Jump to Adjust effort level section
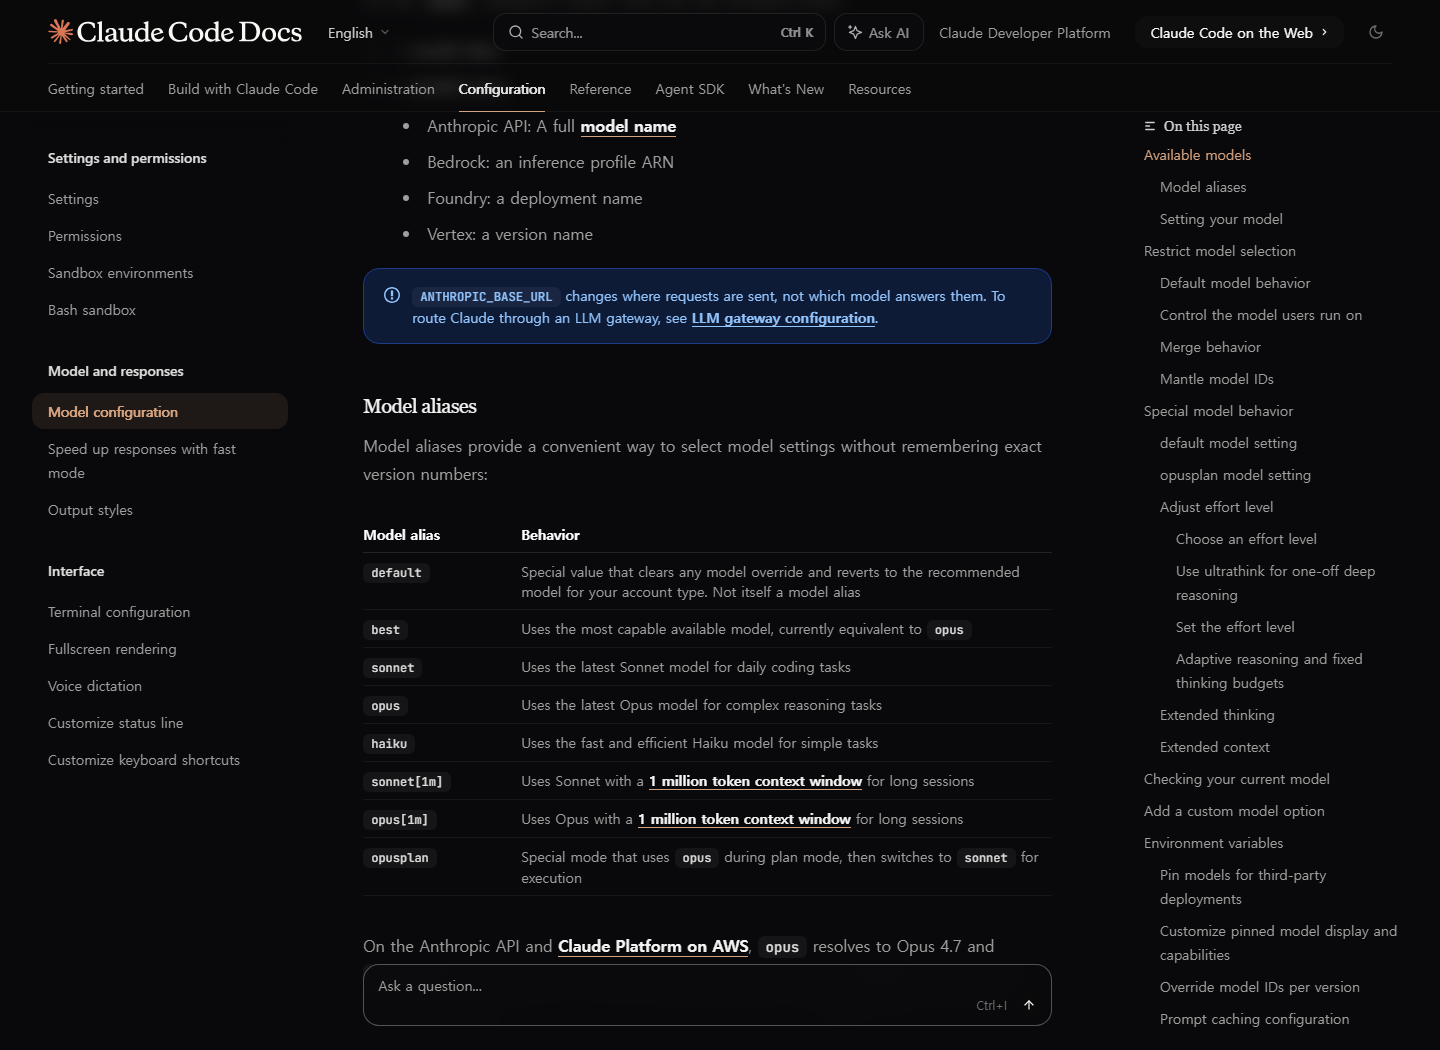 tap(1217, 507)
